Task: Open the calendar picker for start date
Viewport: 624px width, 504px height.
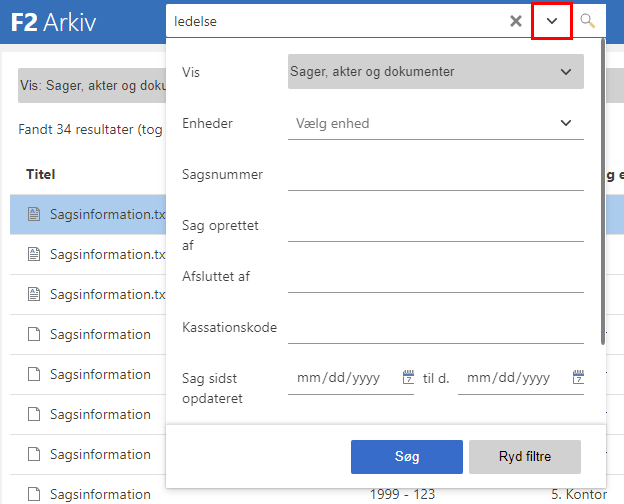Action: (407, 378)
